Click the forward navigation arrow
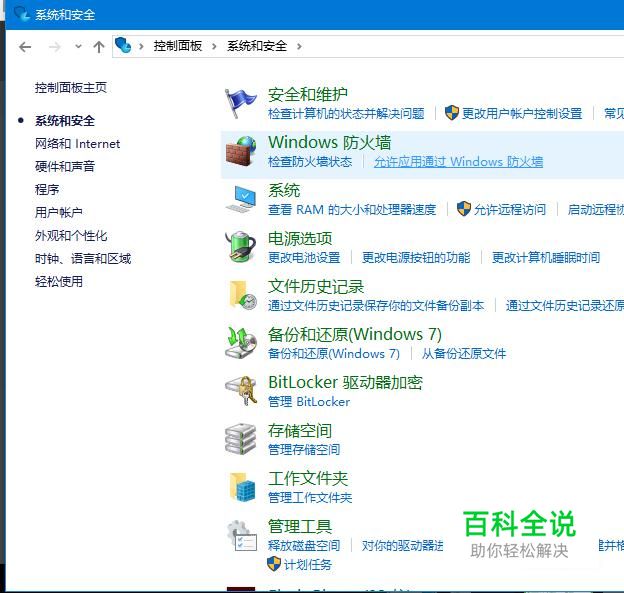 (x=55, y=47)
